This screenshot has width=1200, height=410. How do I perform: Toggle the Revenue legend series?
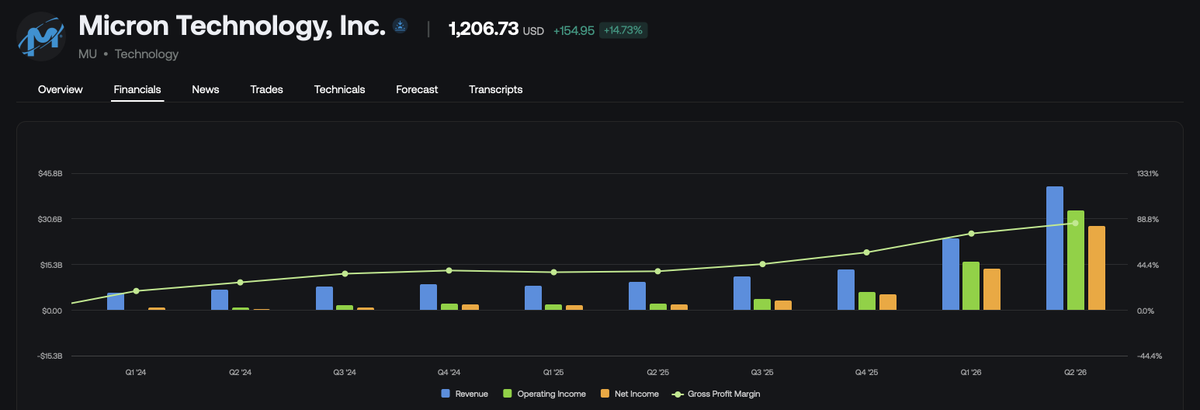pyautogui.click(x=464, y=394)
